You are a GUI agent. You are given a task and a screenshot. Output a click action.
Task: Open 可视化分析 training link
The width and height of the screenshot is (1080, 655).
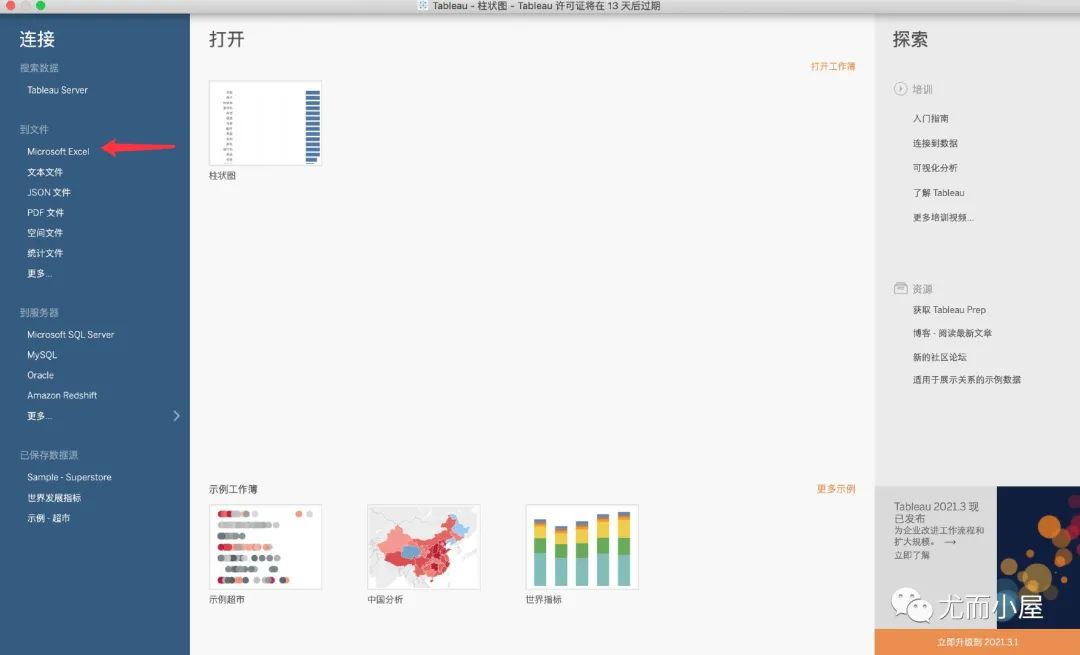coord(935,168)
